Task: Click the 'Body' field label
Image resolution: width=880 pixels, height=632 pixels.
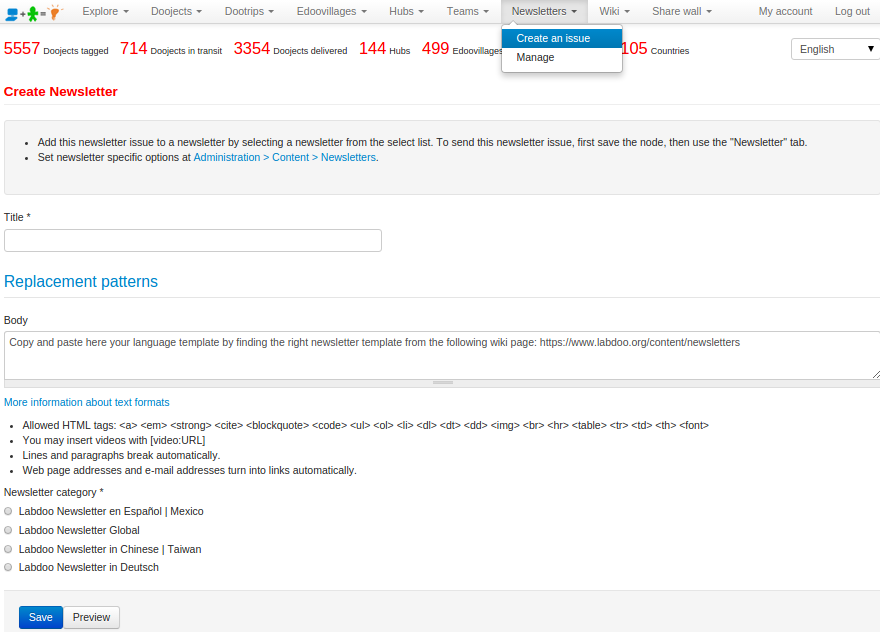Action: [x=16, y=320]
